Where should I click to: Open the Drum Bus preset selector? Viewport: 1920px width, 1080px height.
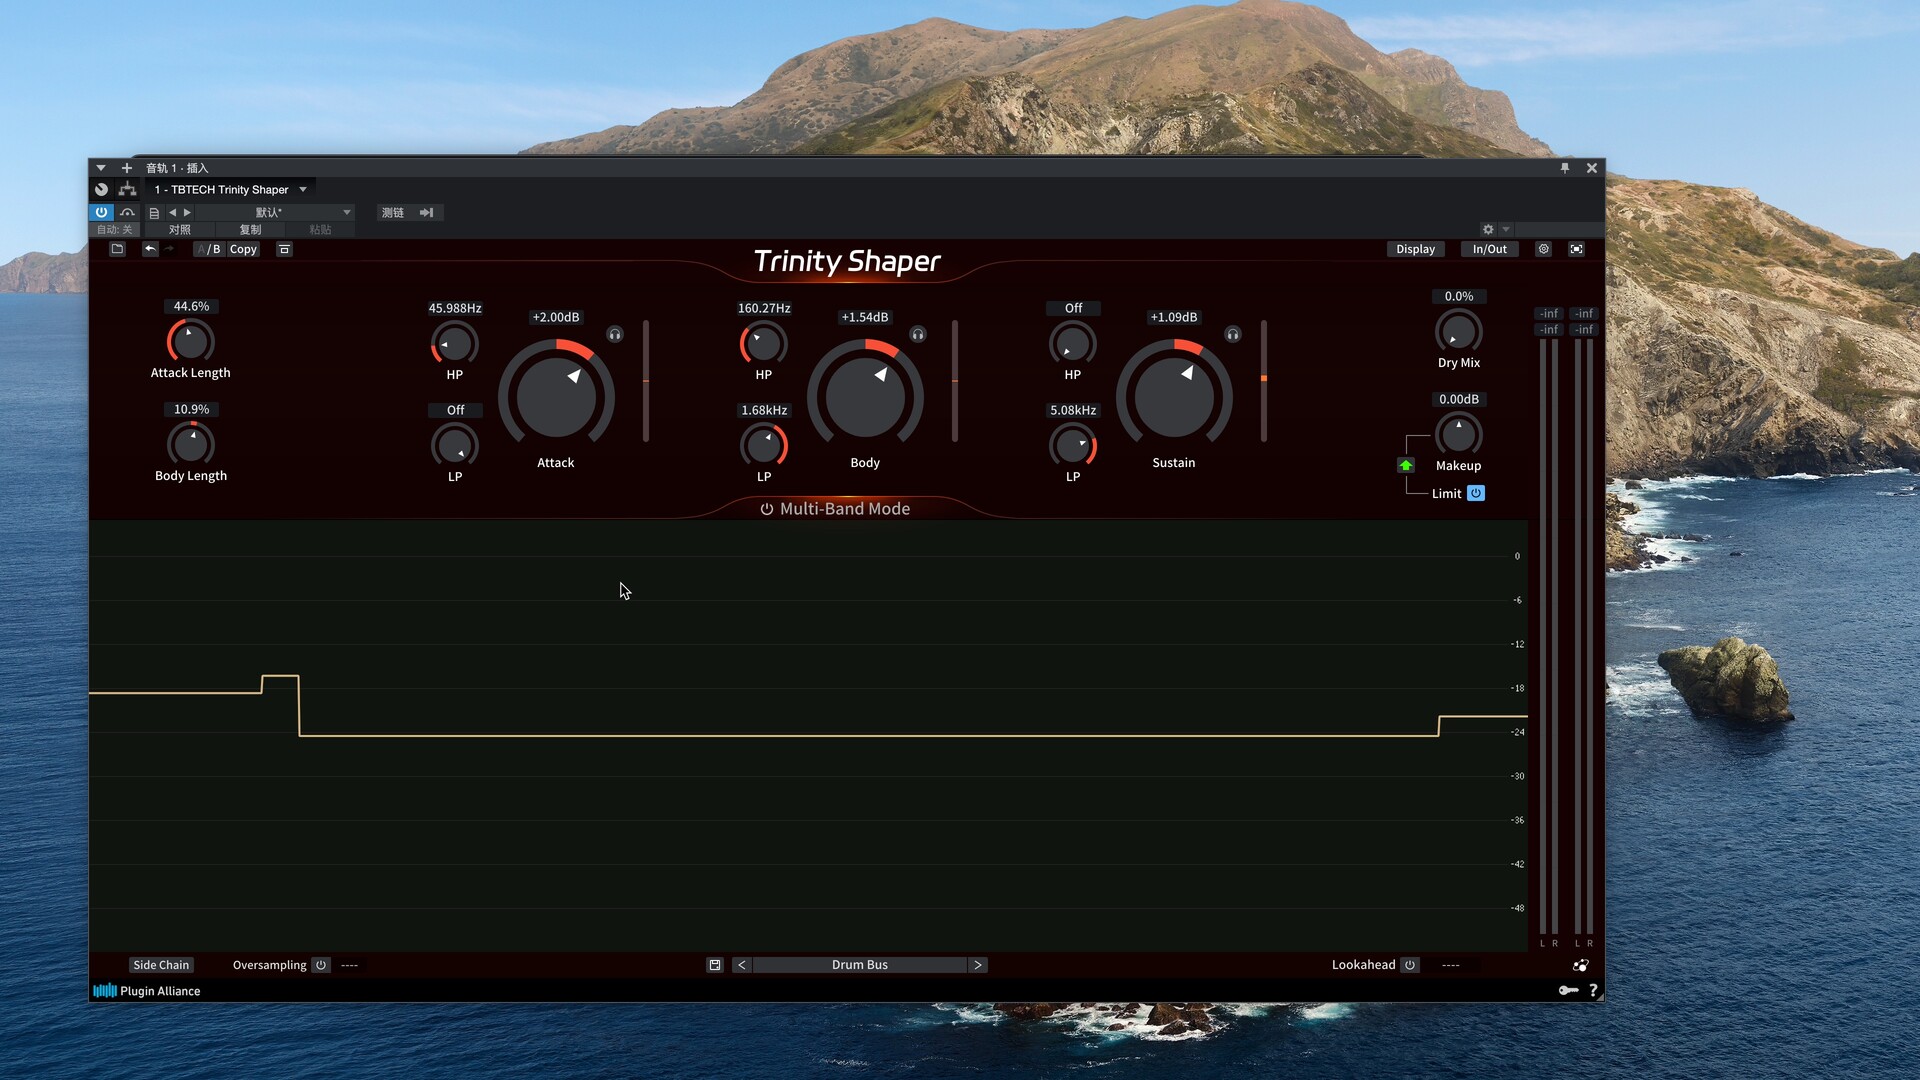(860, 965)
